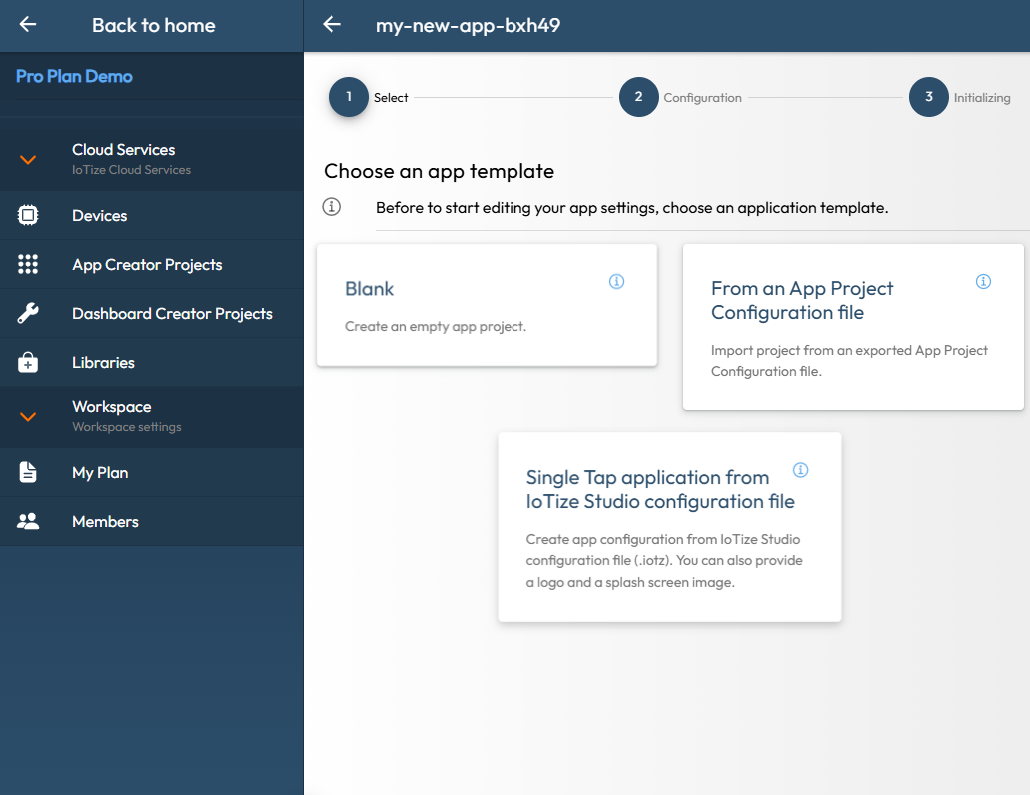
Task: Go to step 2 Configuration
Action: point(638,97)
